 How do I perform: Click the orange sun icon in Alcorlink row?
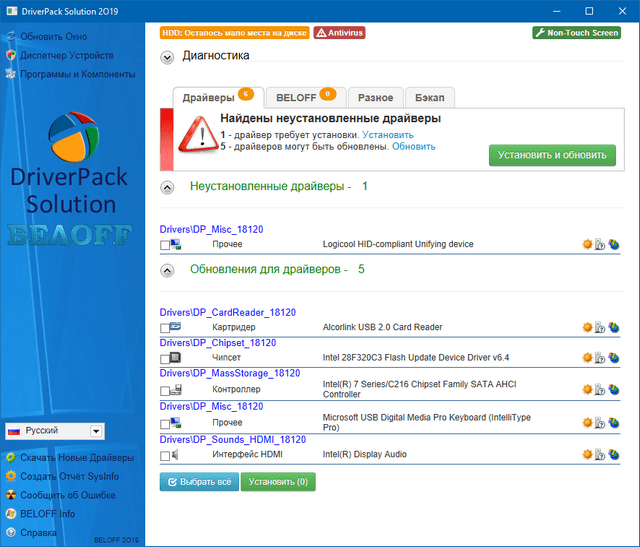(x=586, y=327)
